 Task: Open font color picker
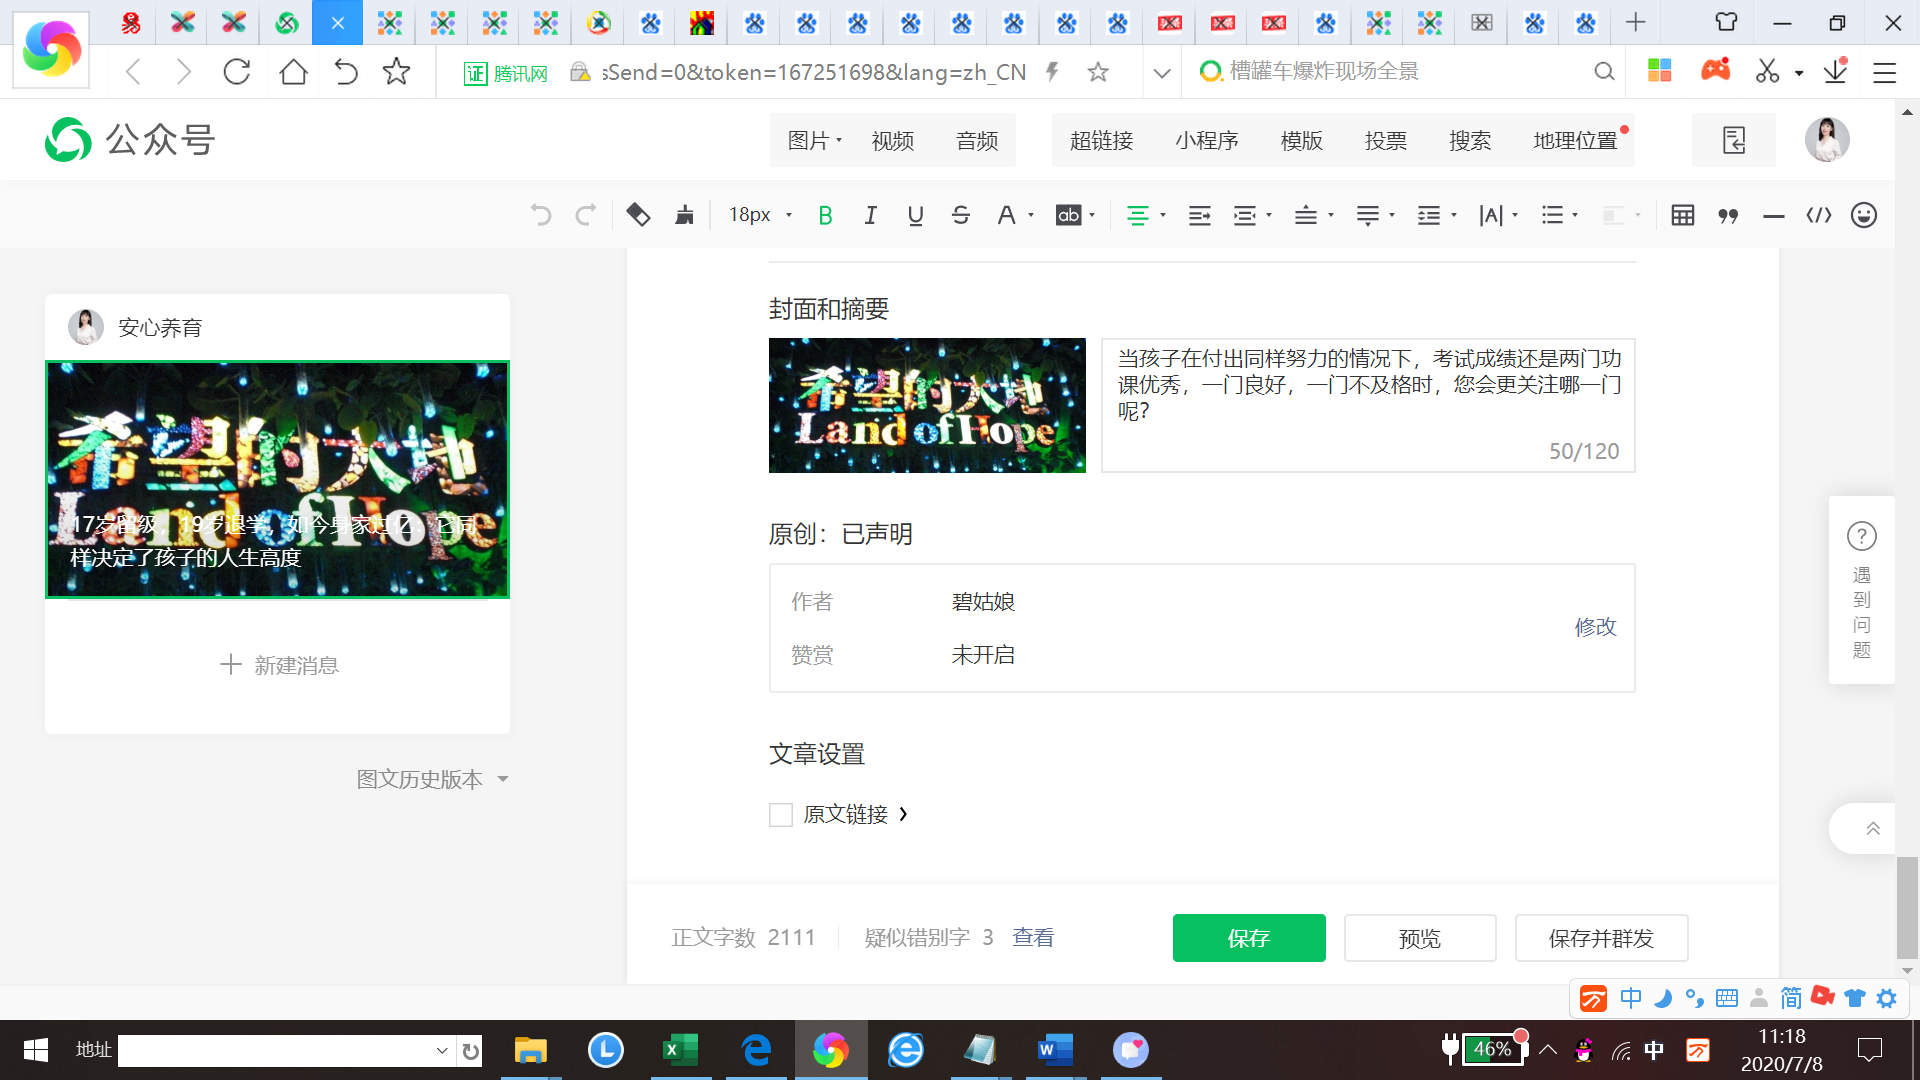tap(1007, 215)
